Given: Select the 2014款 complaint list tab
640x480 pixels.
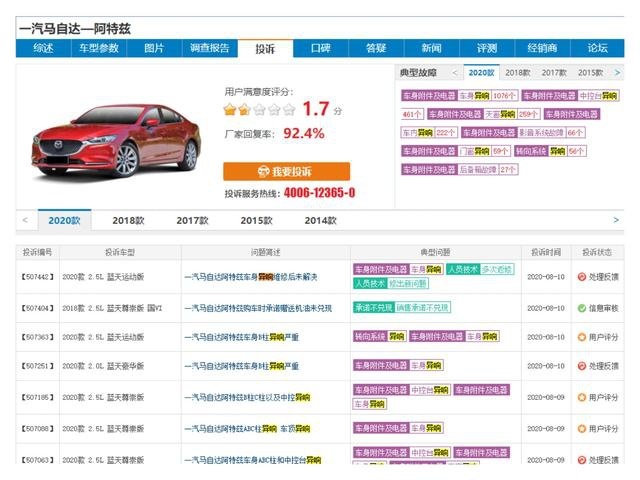Looking at the screenshot, I should click(x=320, y=220).
